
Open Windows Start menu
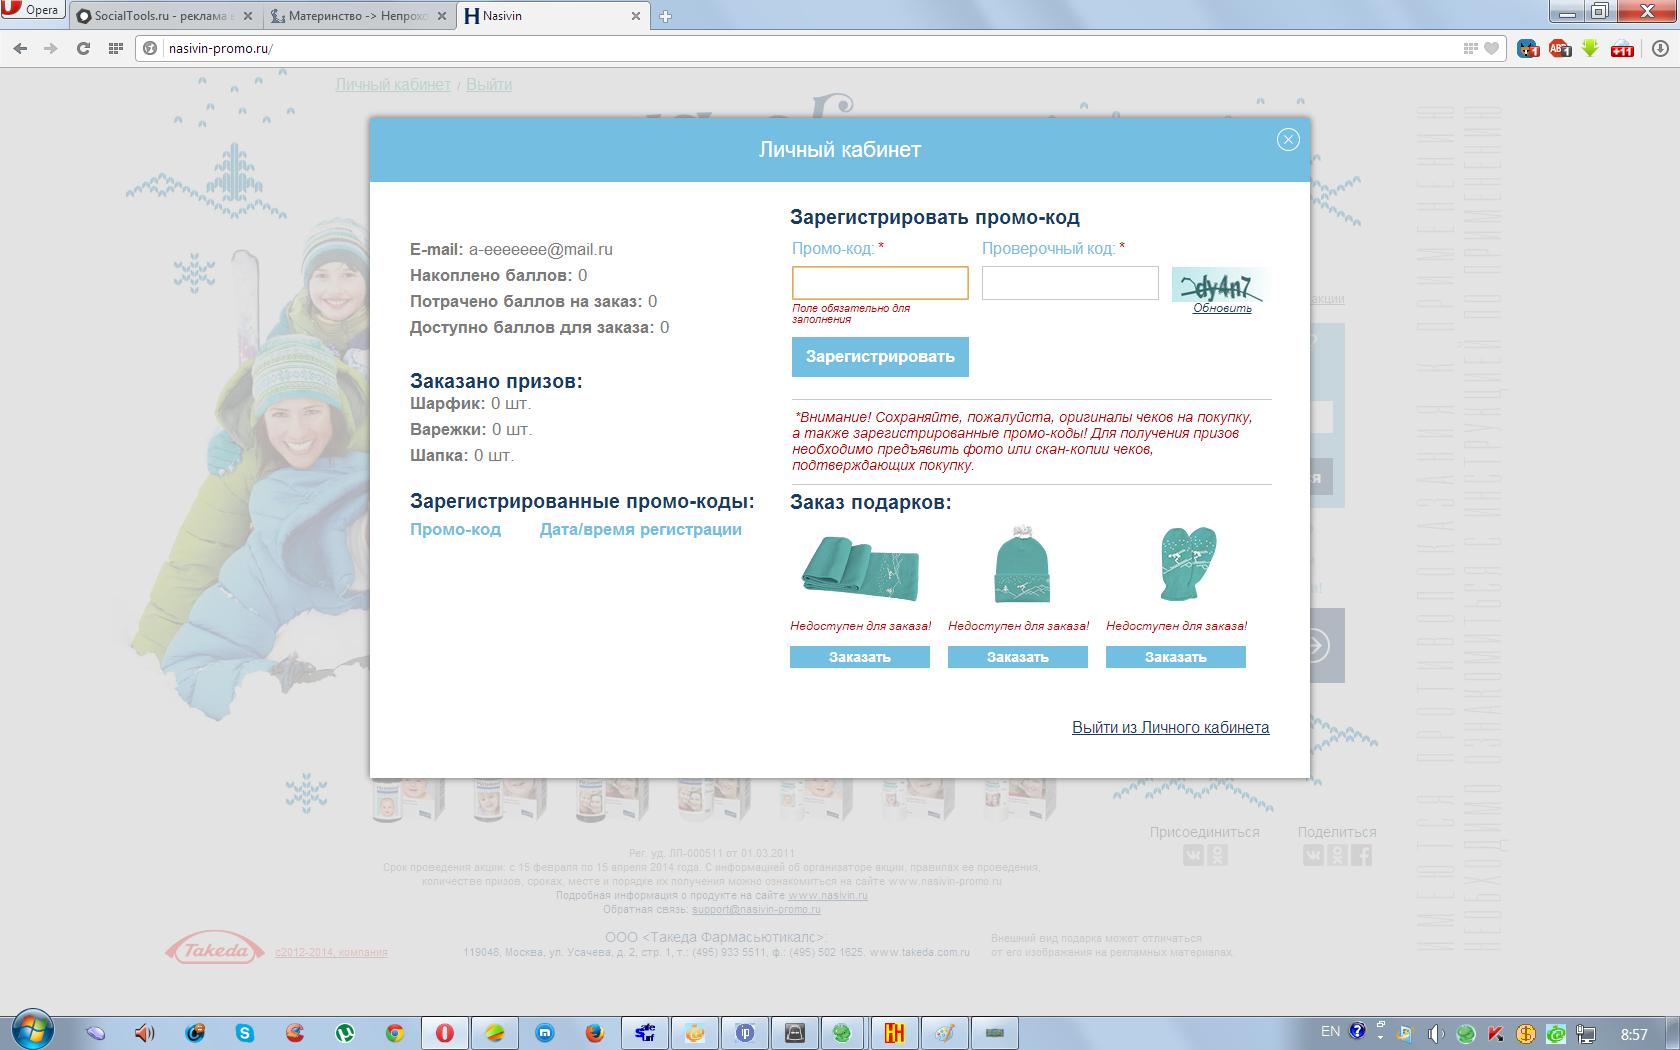point(32,1031)
